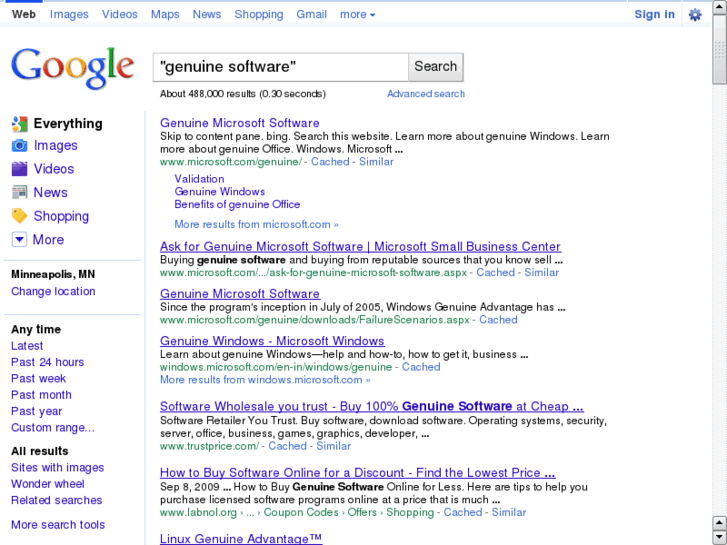Open Wonder wheel view
The image size is (727, 545).
[48, 484]
